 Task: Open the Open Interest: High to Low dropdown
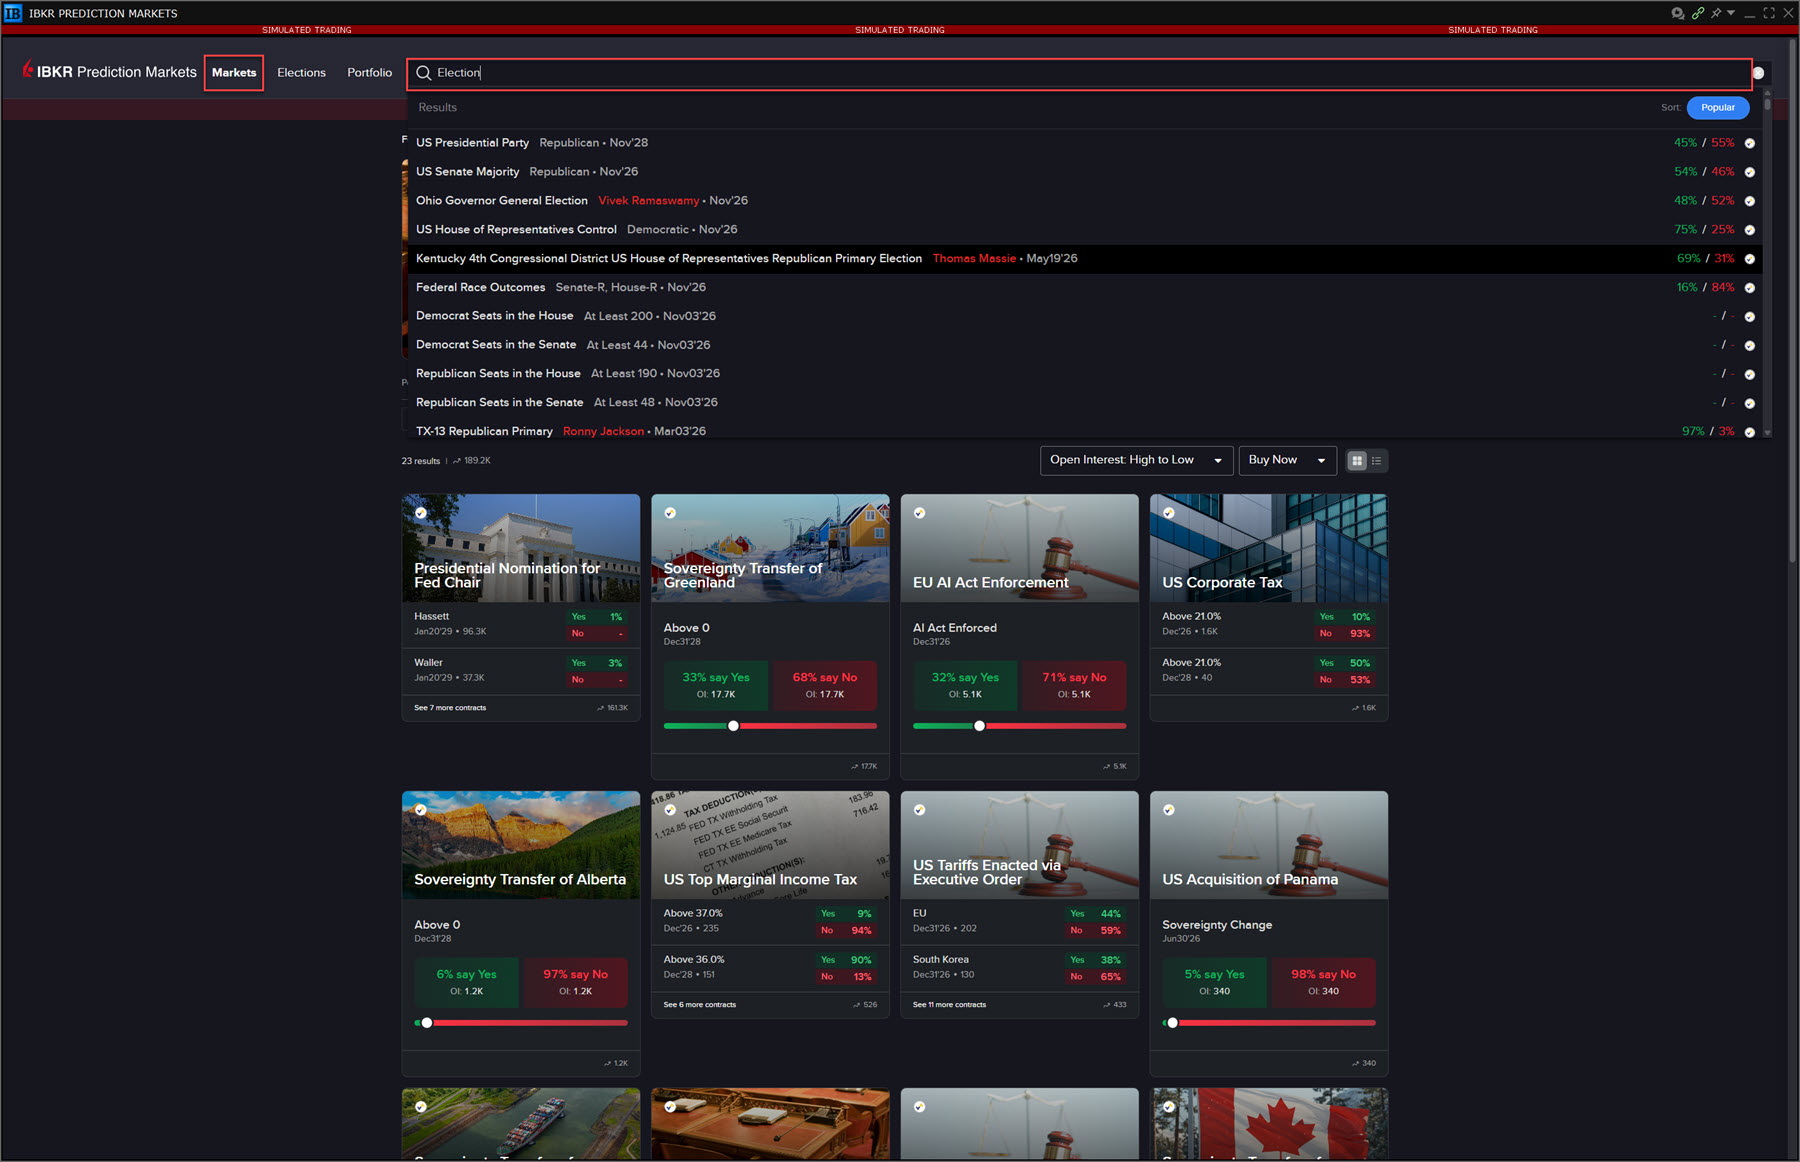click(1136, 460)
